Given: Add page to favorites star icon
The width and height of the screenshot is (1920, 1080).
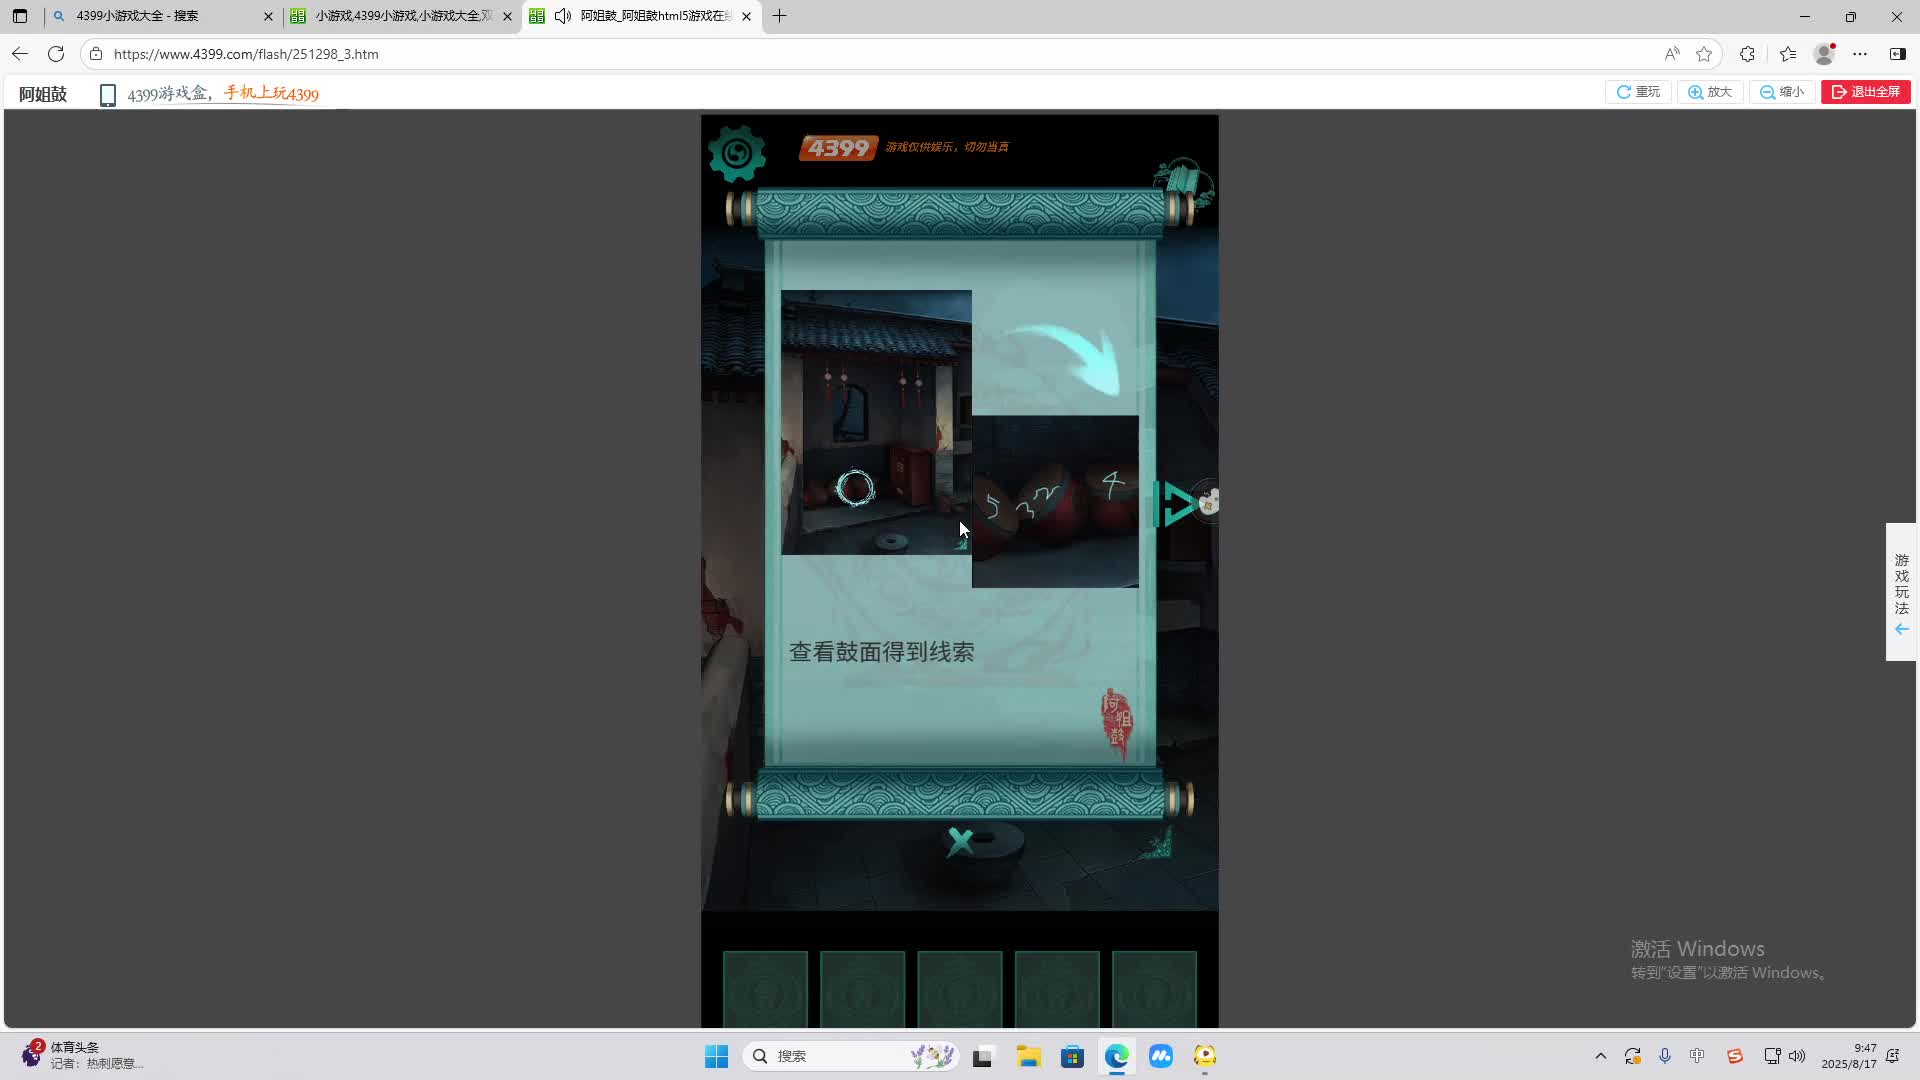Looking at the screenshot, I should pos(1704,54).
